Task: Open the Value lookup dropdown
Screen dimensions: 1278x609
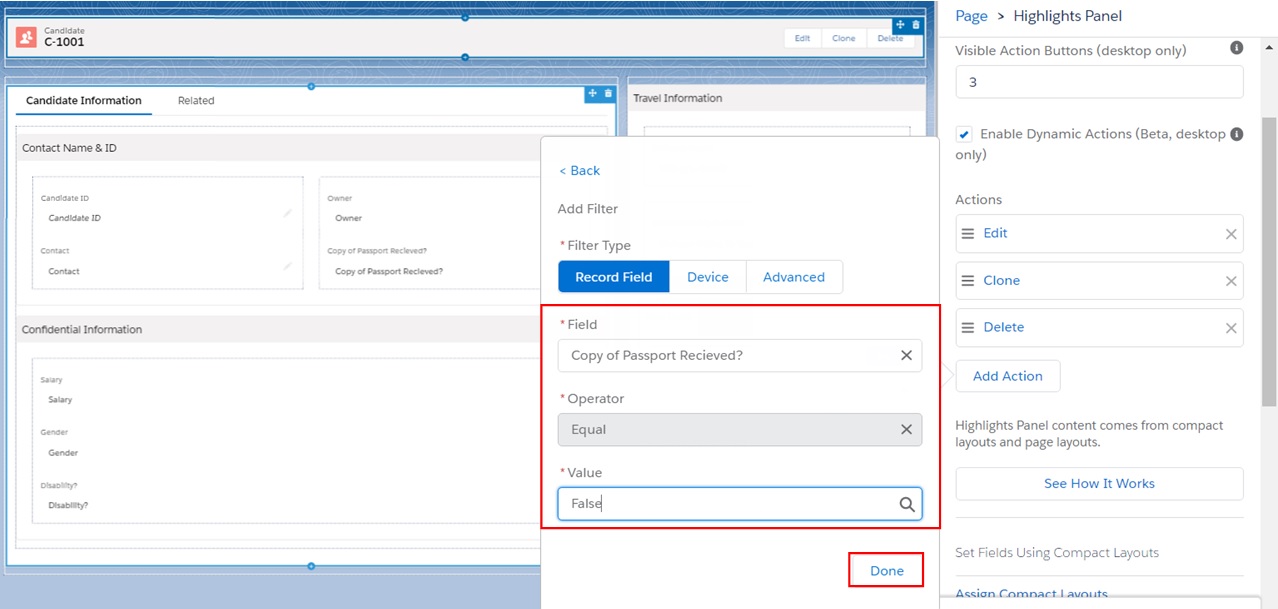Action: [720, 503]
